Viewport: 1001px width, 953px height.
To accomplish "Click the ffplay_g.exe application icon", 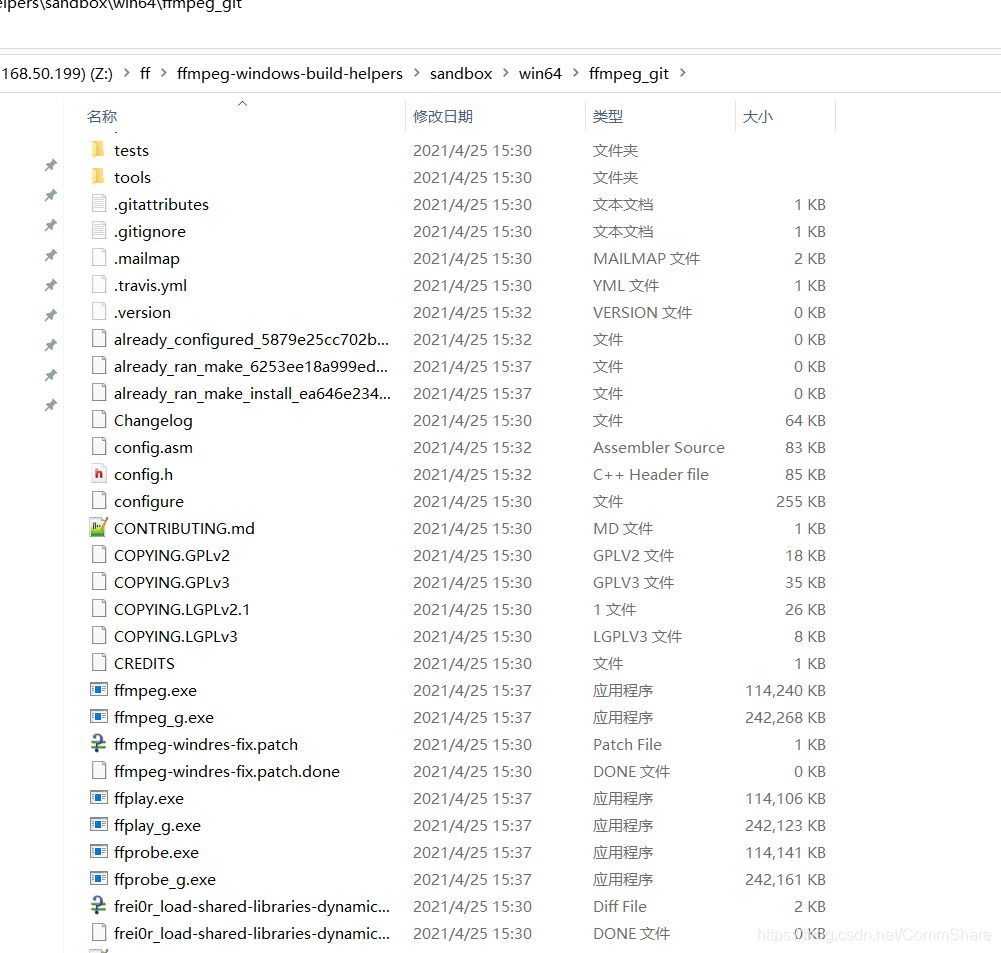I will coord(98,824).
